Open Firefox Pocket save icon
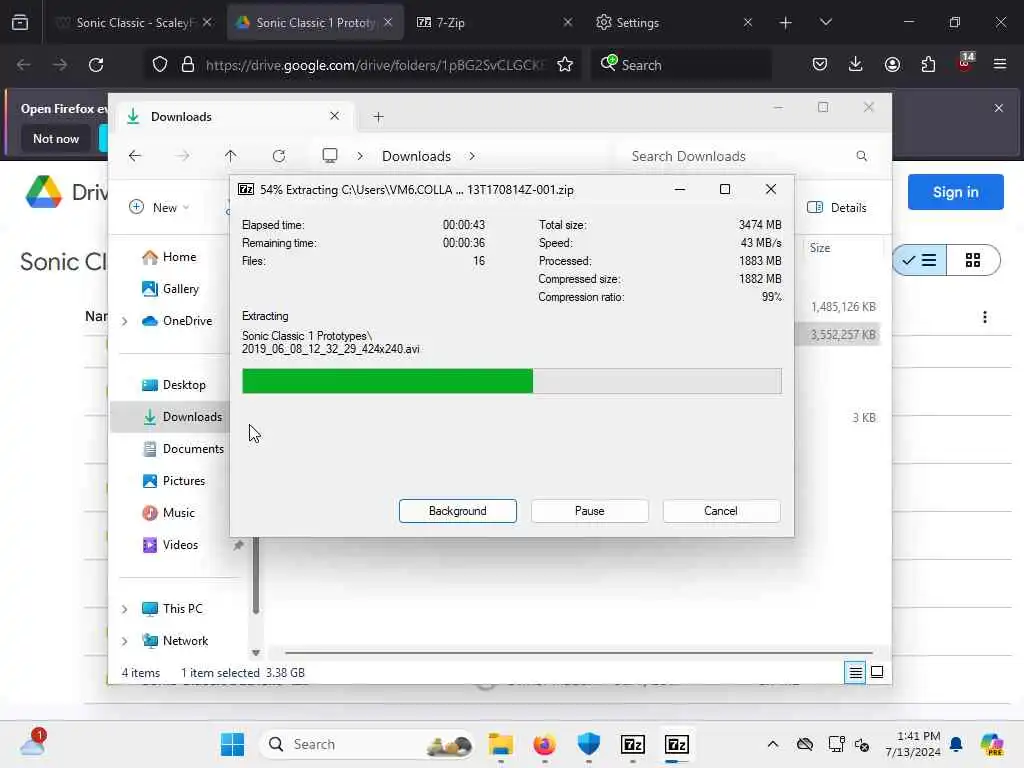The width and height of the screenshot is (1024, 768). point(820,65)
